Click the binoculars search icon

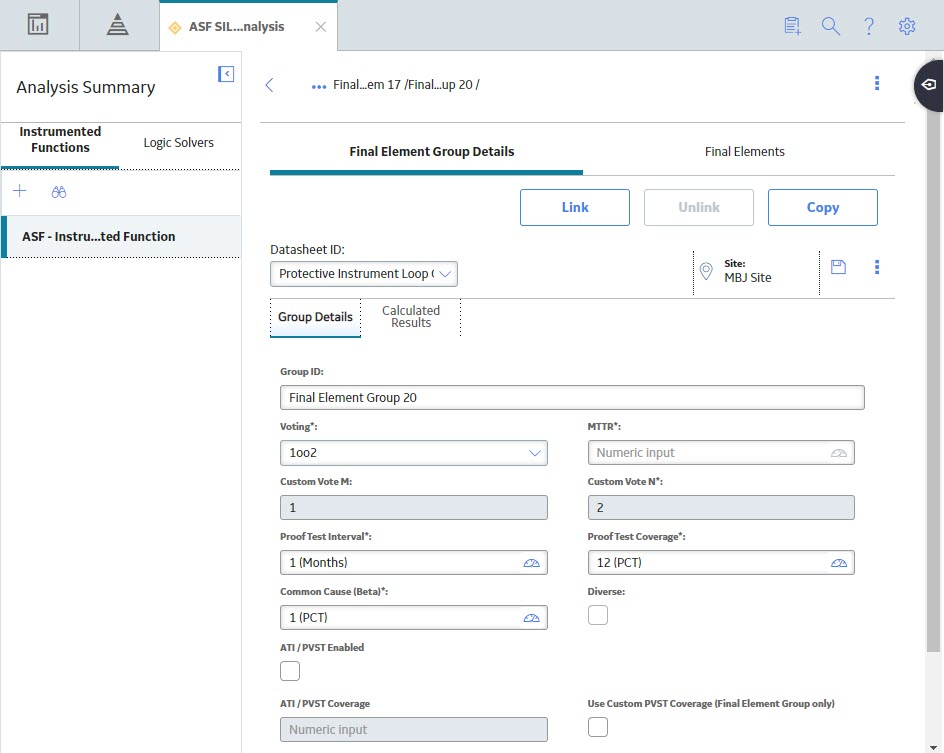tap(58, 192)
